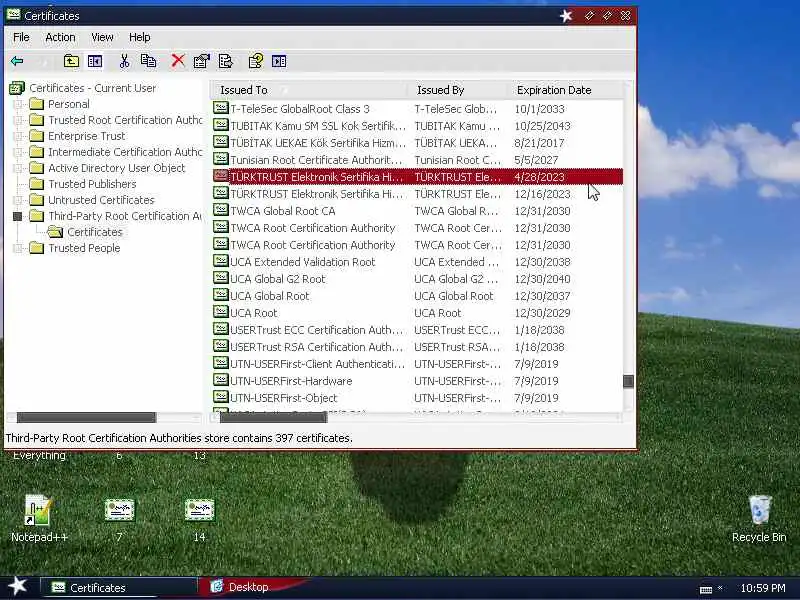Select the Trusted People tree item
800x600 pixels.
coord(84,248)
